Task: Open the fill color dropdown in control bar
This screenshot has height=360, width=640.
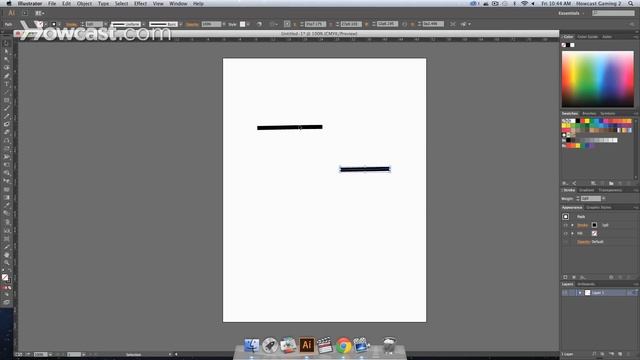Action: 45,24
